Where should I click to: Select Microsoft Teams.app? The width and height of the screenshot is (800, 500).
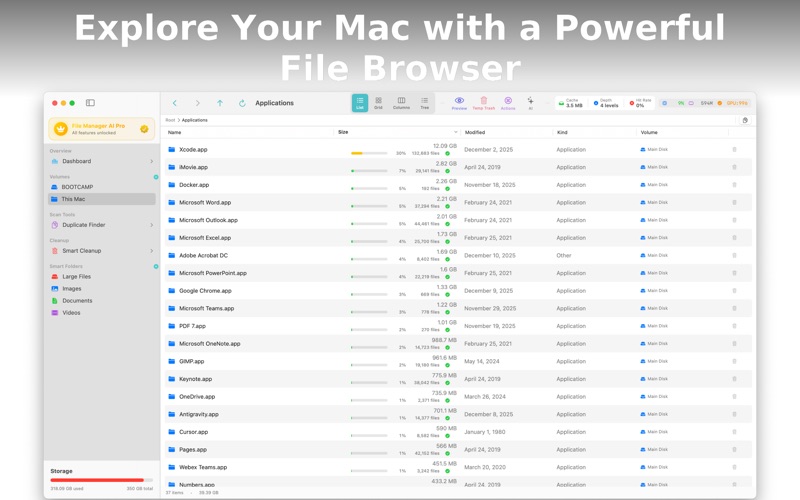[458, 309]
